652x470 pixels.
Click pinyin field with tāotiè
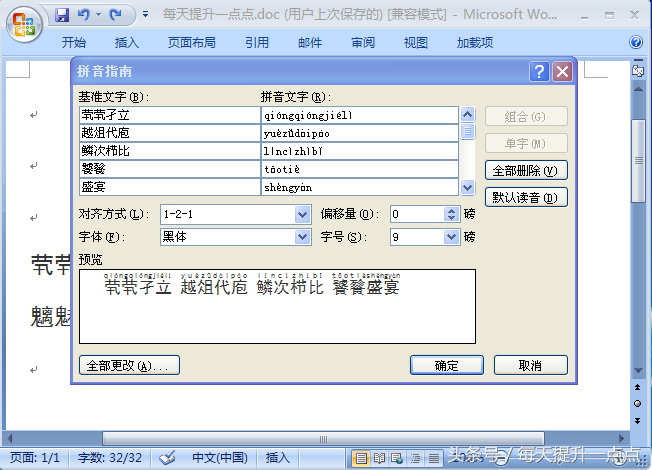(x=360, y=169)
